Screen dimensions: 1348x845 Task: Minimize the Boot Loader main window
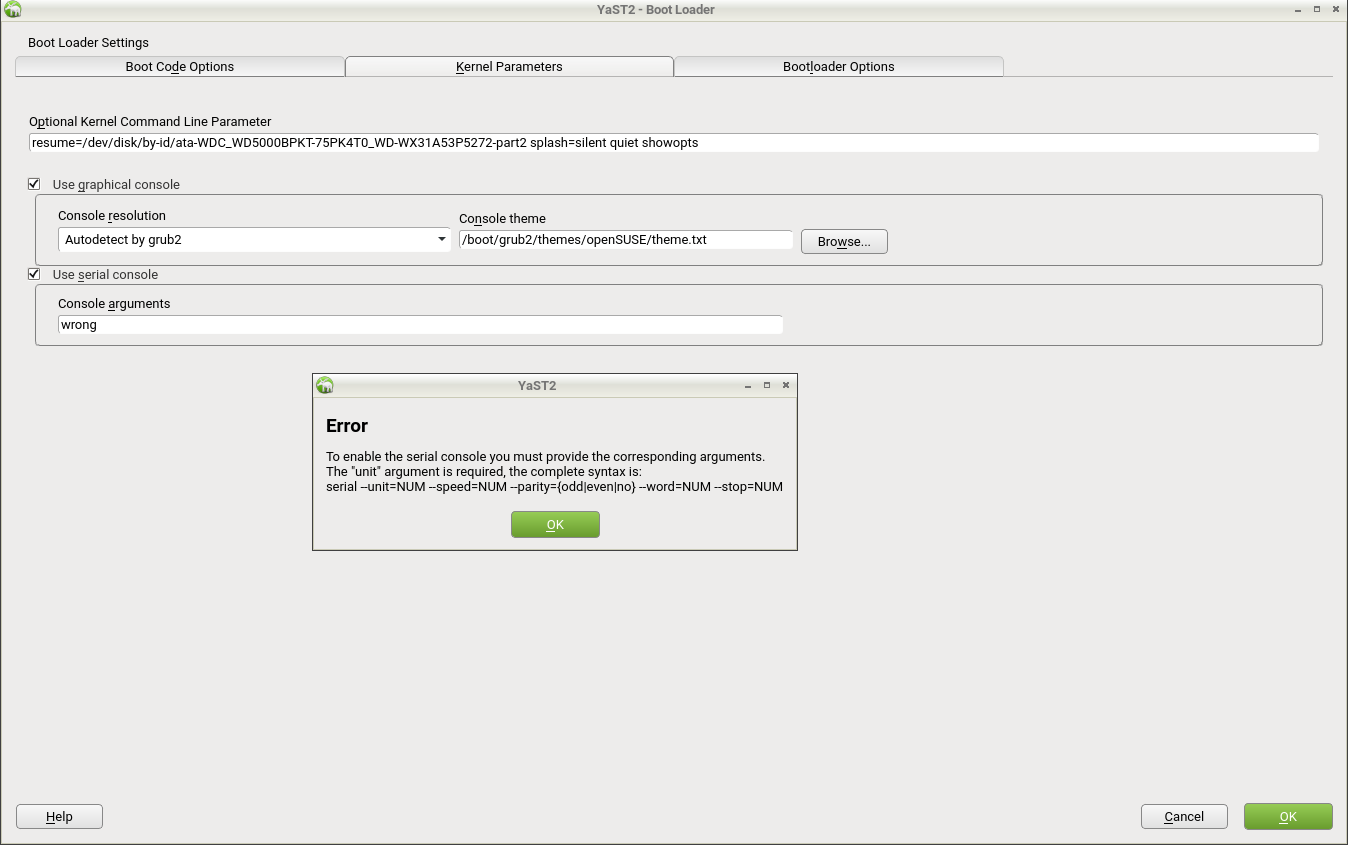pyautogui.click(x=1297, y=9)
